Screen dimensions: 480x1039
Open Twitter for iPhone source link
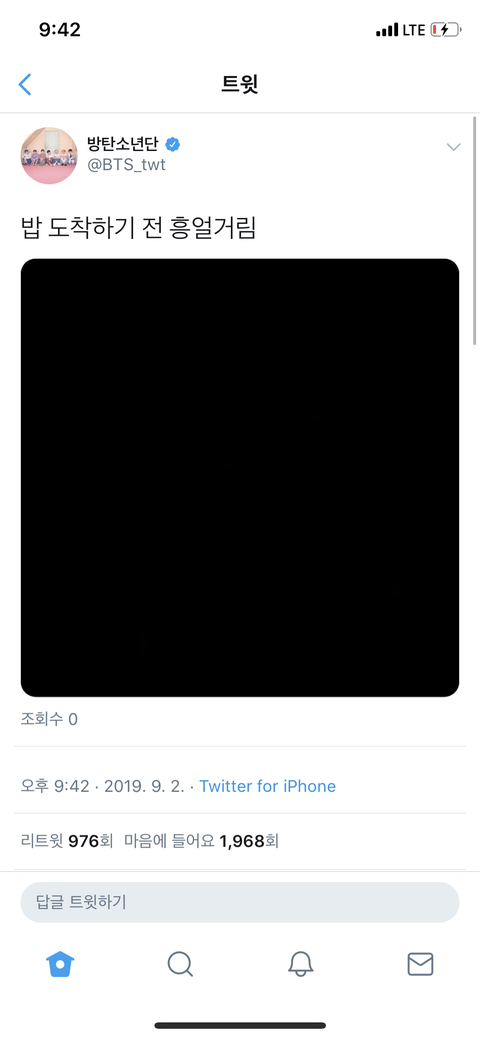tap(268, 787)
